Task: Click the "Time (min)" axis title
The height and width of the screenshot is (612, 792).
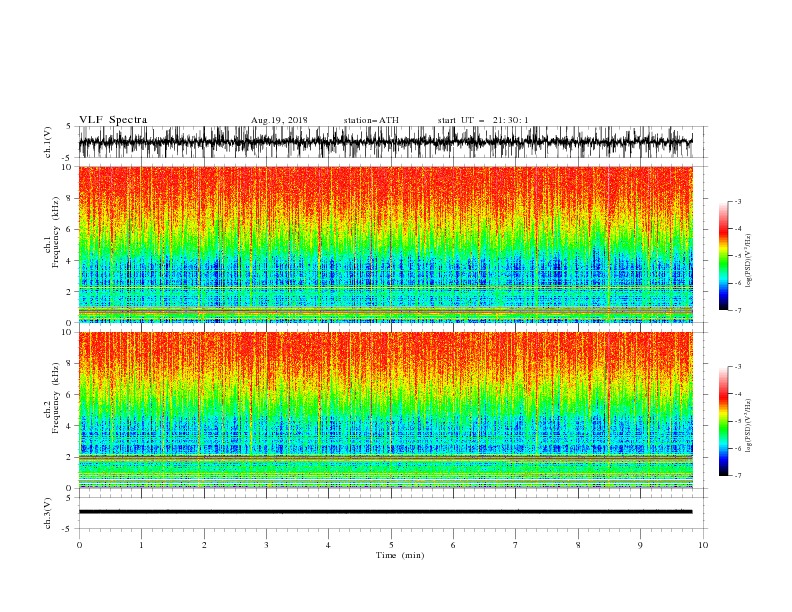Action: pos(400,555)
